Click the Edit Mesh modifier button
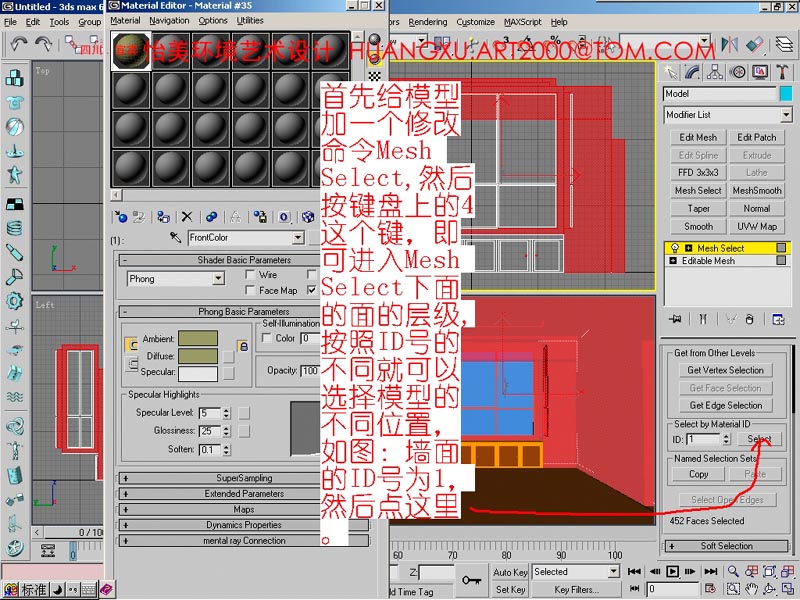Screen dimensions: 800x600 tap(698, 137)
